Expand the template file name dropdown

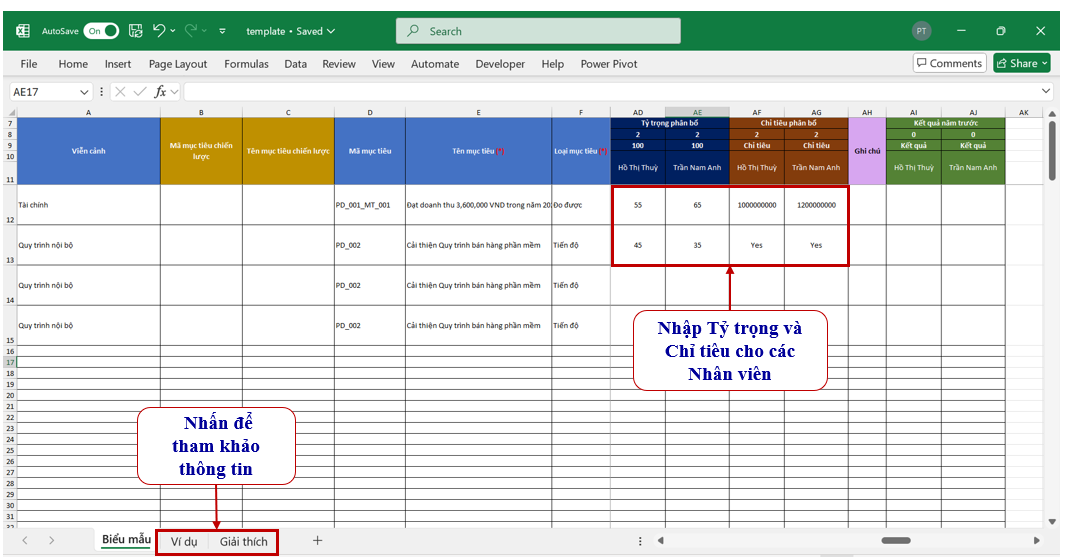[331, 31]
